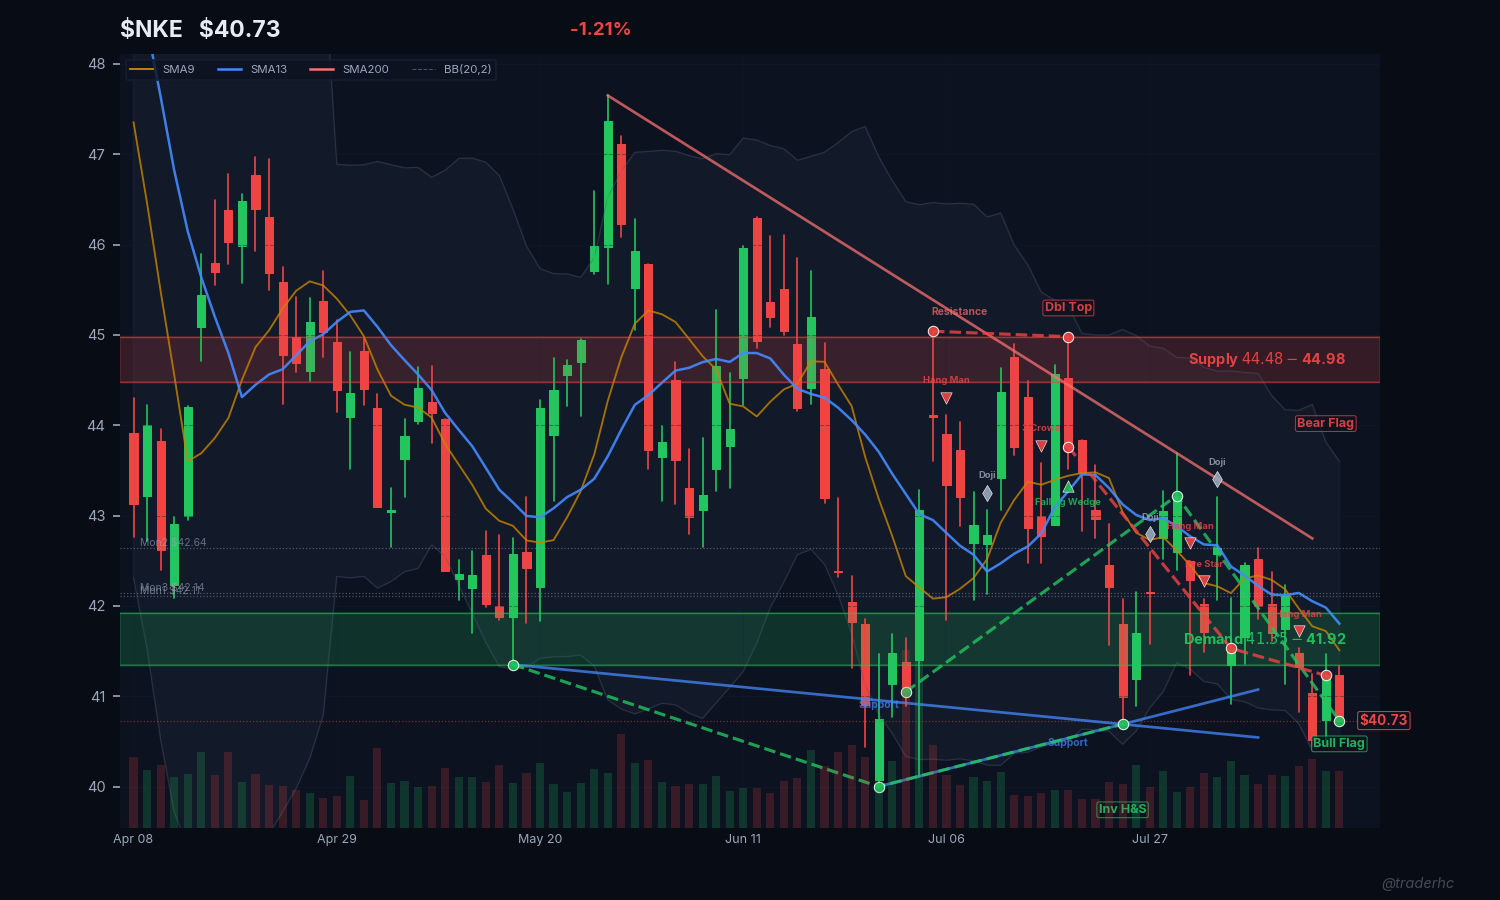Click the red $40.73 price tag at the right edge
Image resolution: width=1500 pixels, height=900 pixels.
pos(1383,720)
